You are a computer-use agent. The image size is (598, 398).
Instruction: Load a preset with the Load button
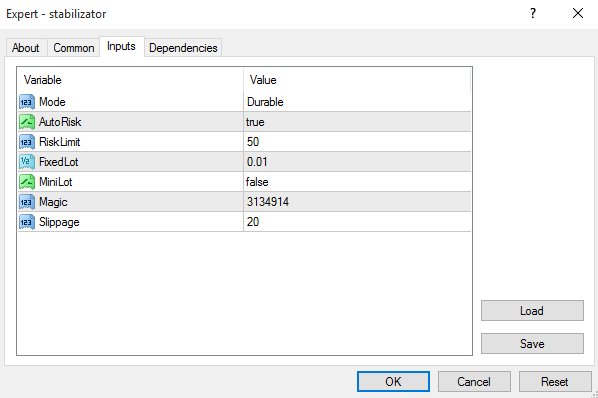532,311
